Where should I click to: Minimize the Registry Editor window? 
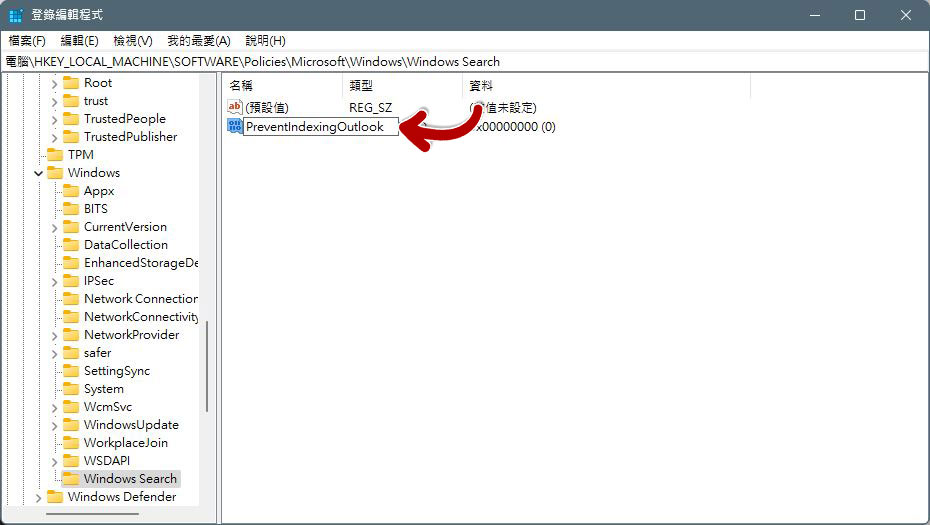[x=815, y=15]
